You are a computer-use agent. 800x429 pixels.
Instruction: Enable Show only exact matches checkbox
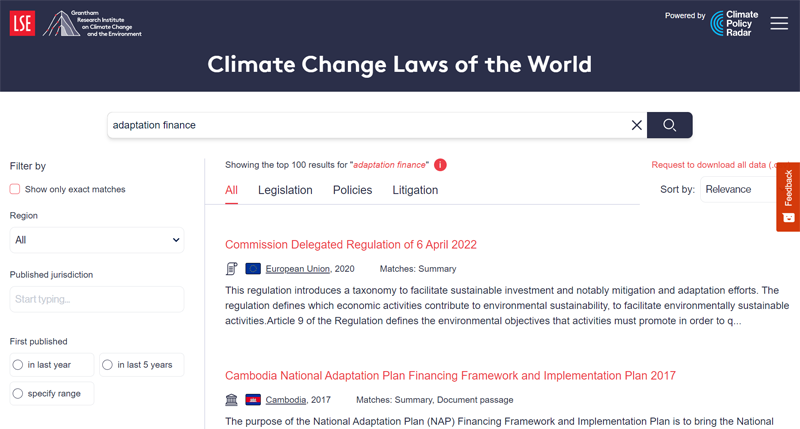pos(15,189)
